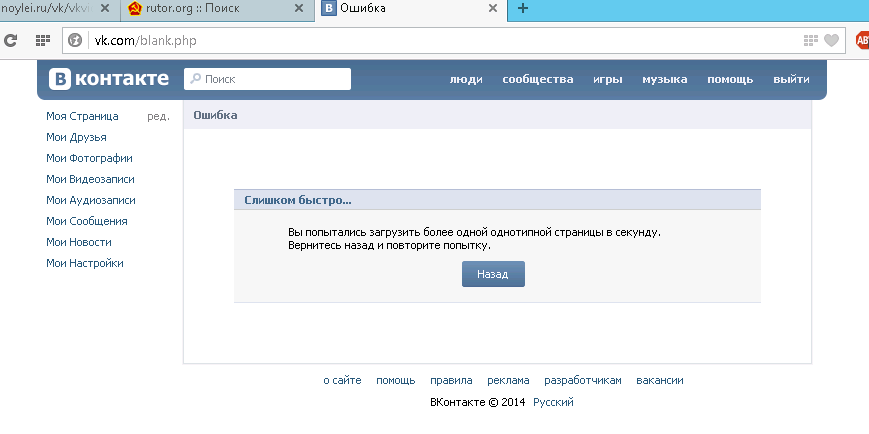Open помощь footer link
Viewport: 869px width, 434px height.
(396, 381)
